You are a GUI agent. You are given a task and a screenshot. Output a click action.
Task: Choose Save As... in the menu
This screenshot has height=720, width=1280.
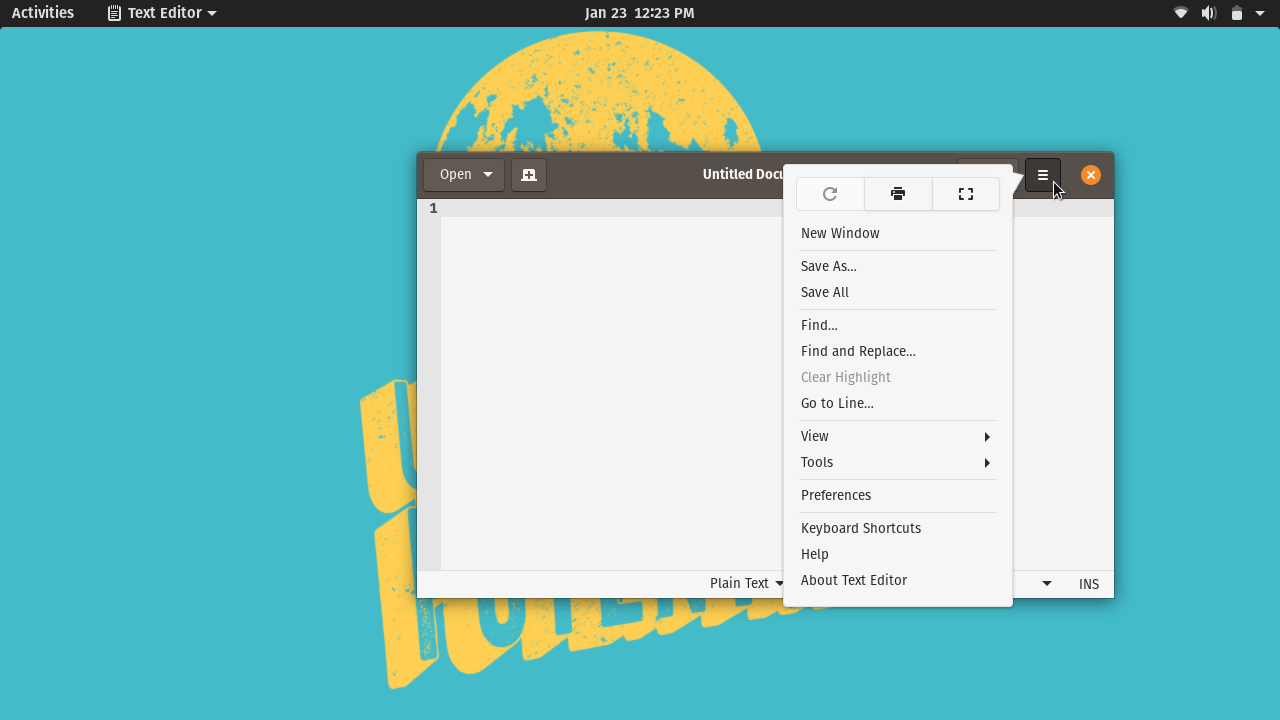(x=898, y=266)
